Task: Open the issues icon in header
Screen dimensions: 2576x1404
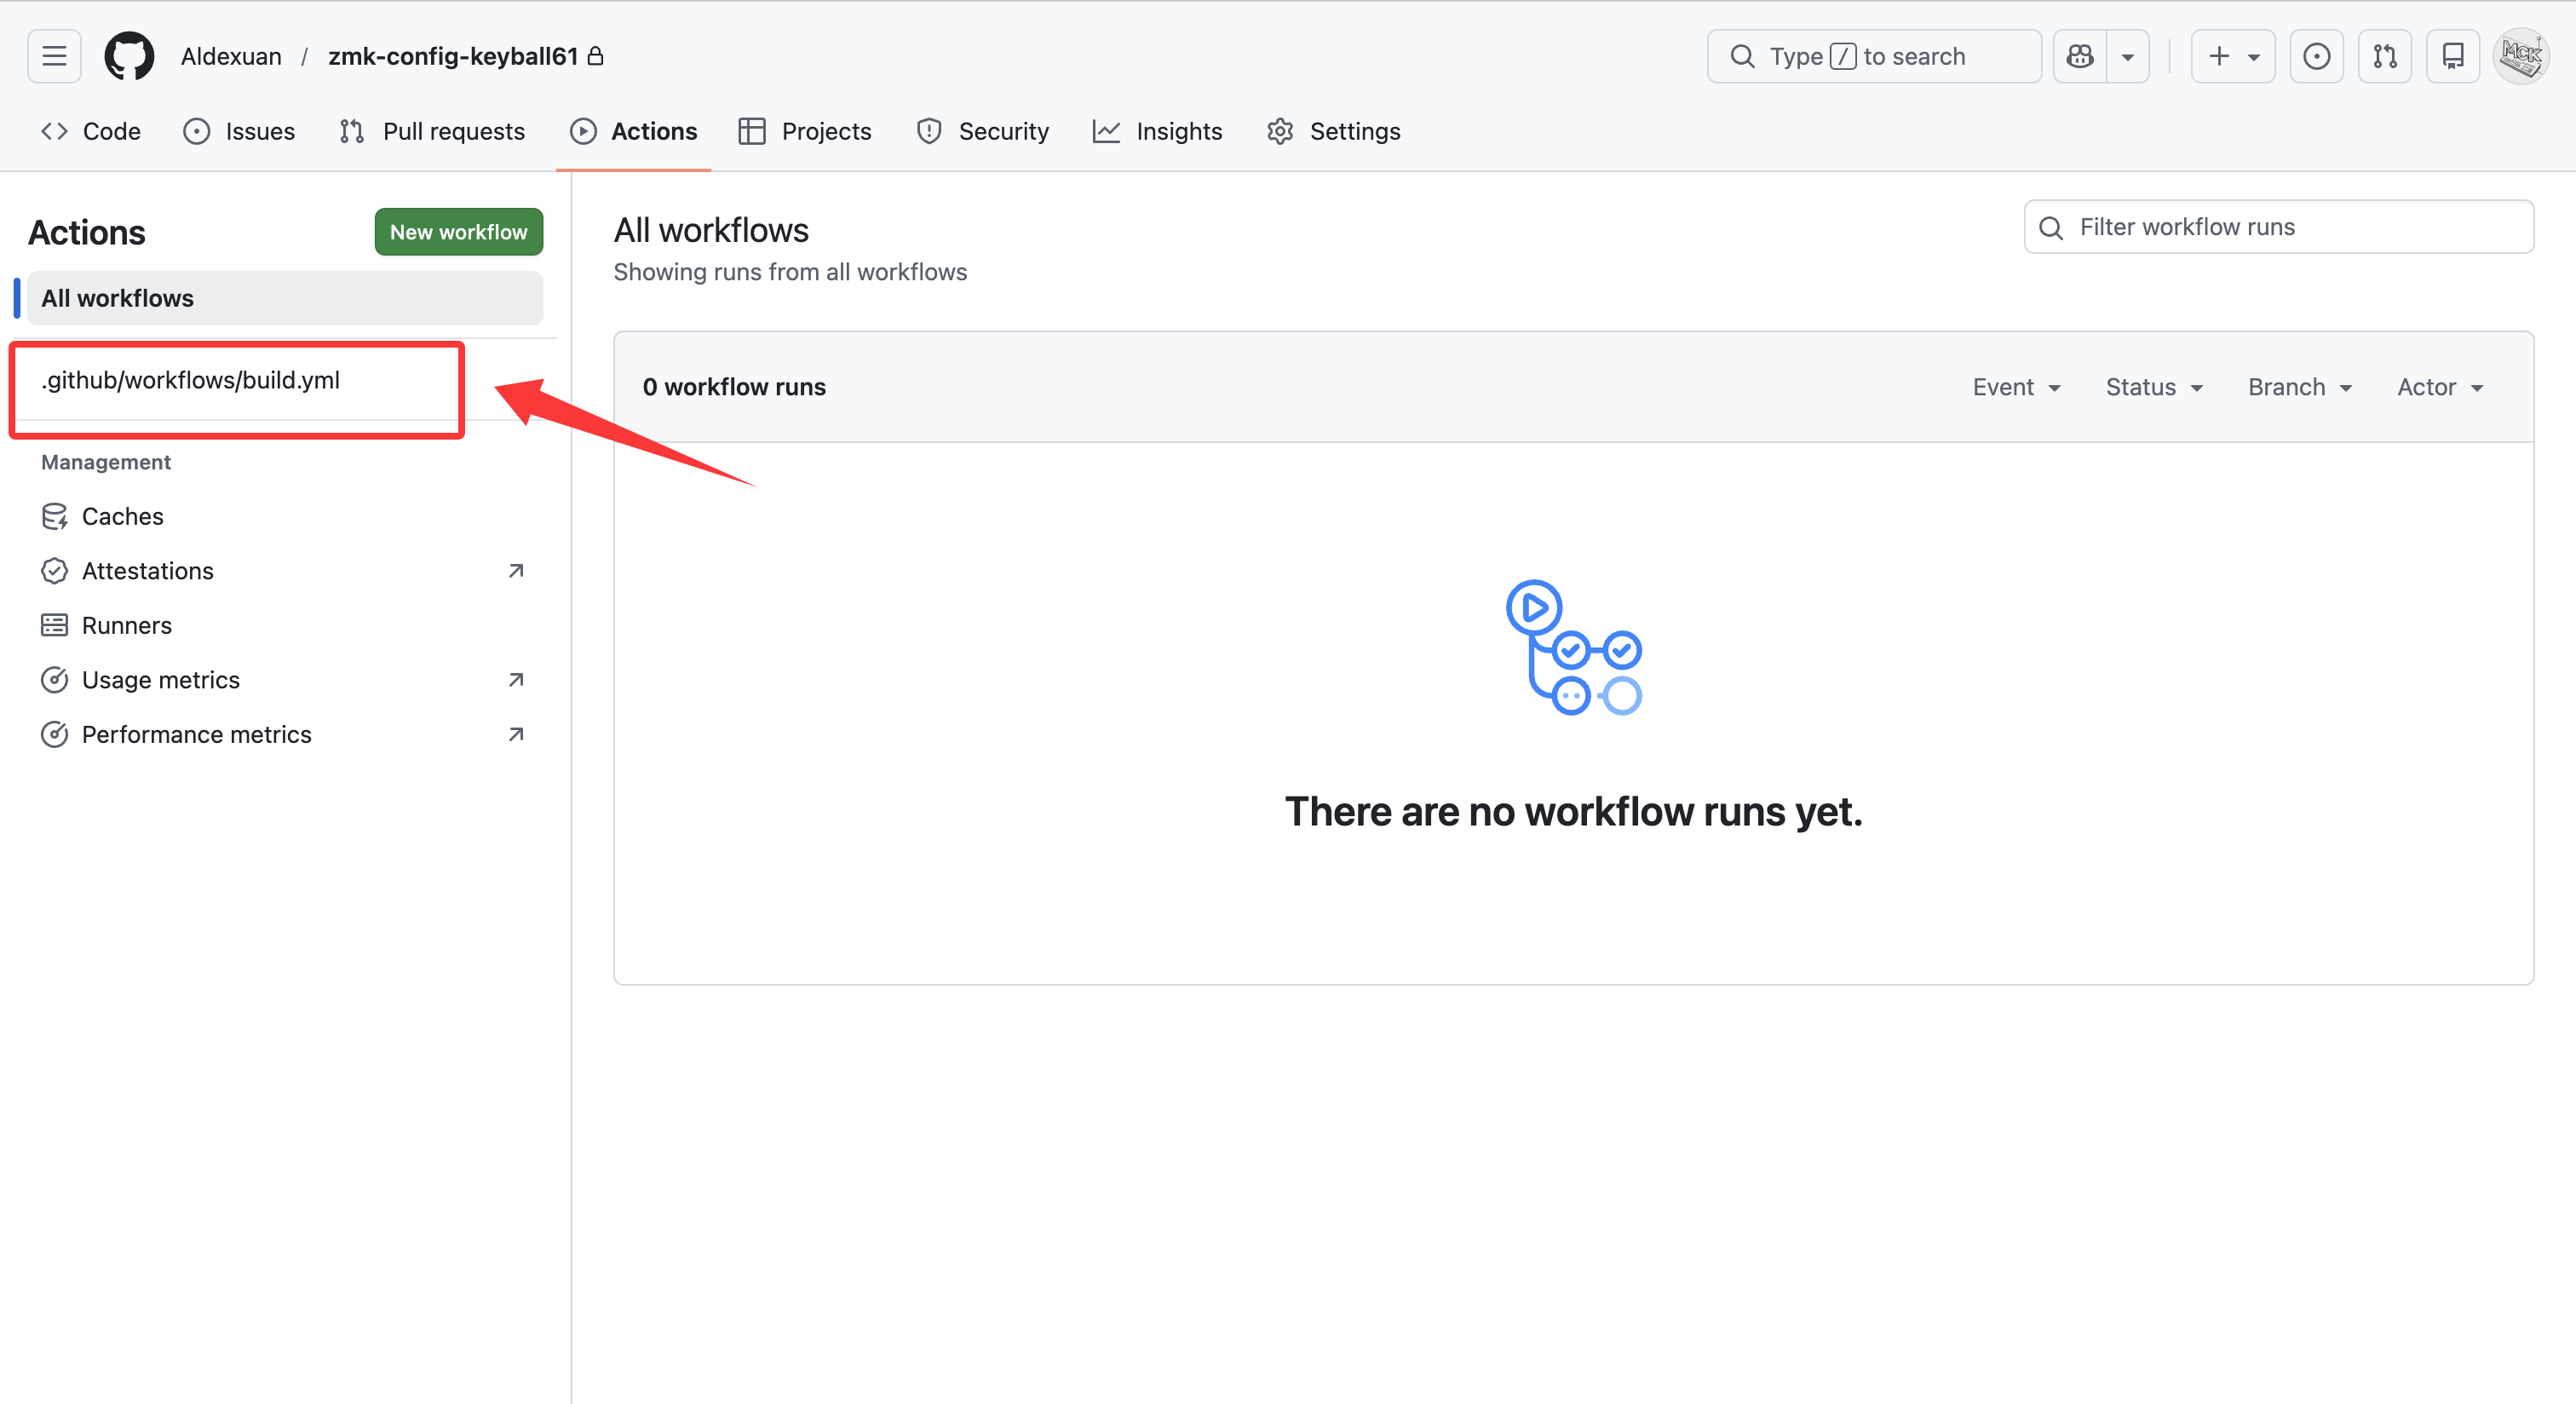Action: [2316, 56]
